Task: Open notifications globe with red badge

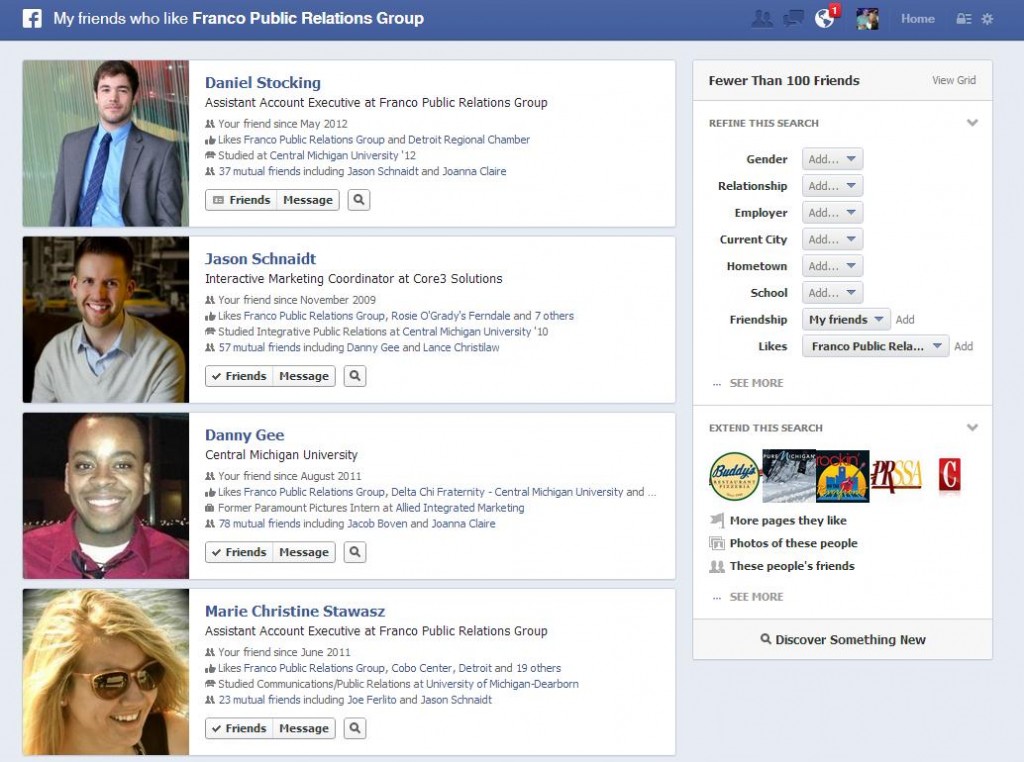Action: [825, 18]
